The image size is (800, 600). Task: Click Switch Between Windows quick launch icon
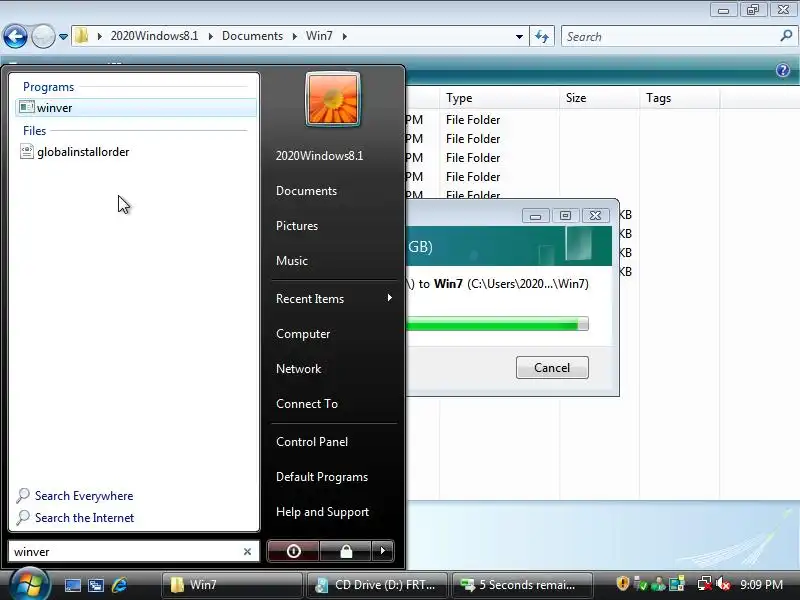tap(95, 585)
